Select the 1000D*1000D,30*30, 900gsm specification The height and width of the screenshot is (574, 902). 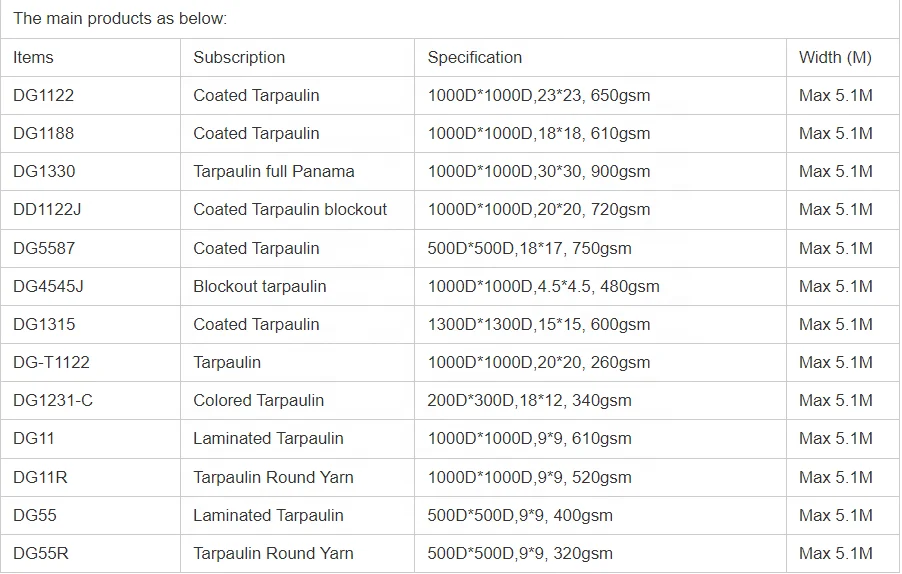pyautogui.click(x=539, y=172)
